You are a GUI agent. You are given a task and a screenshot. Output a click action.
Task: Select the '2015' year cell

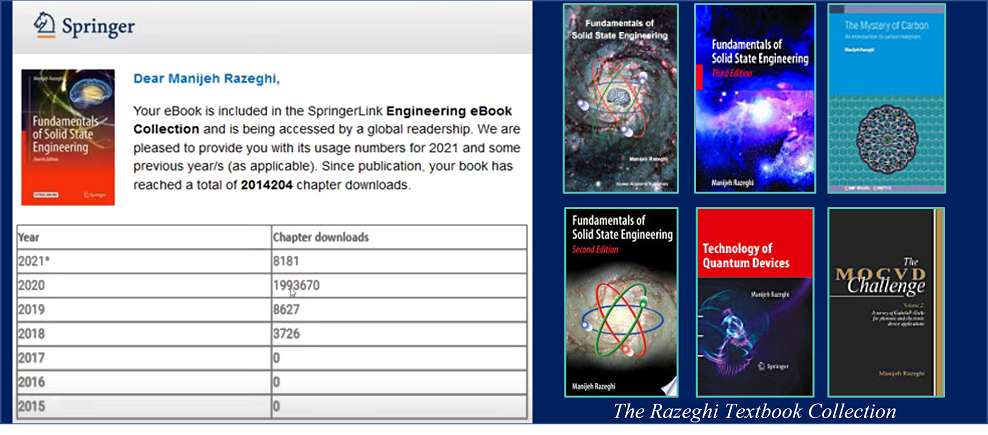pos(144,406)
